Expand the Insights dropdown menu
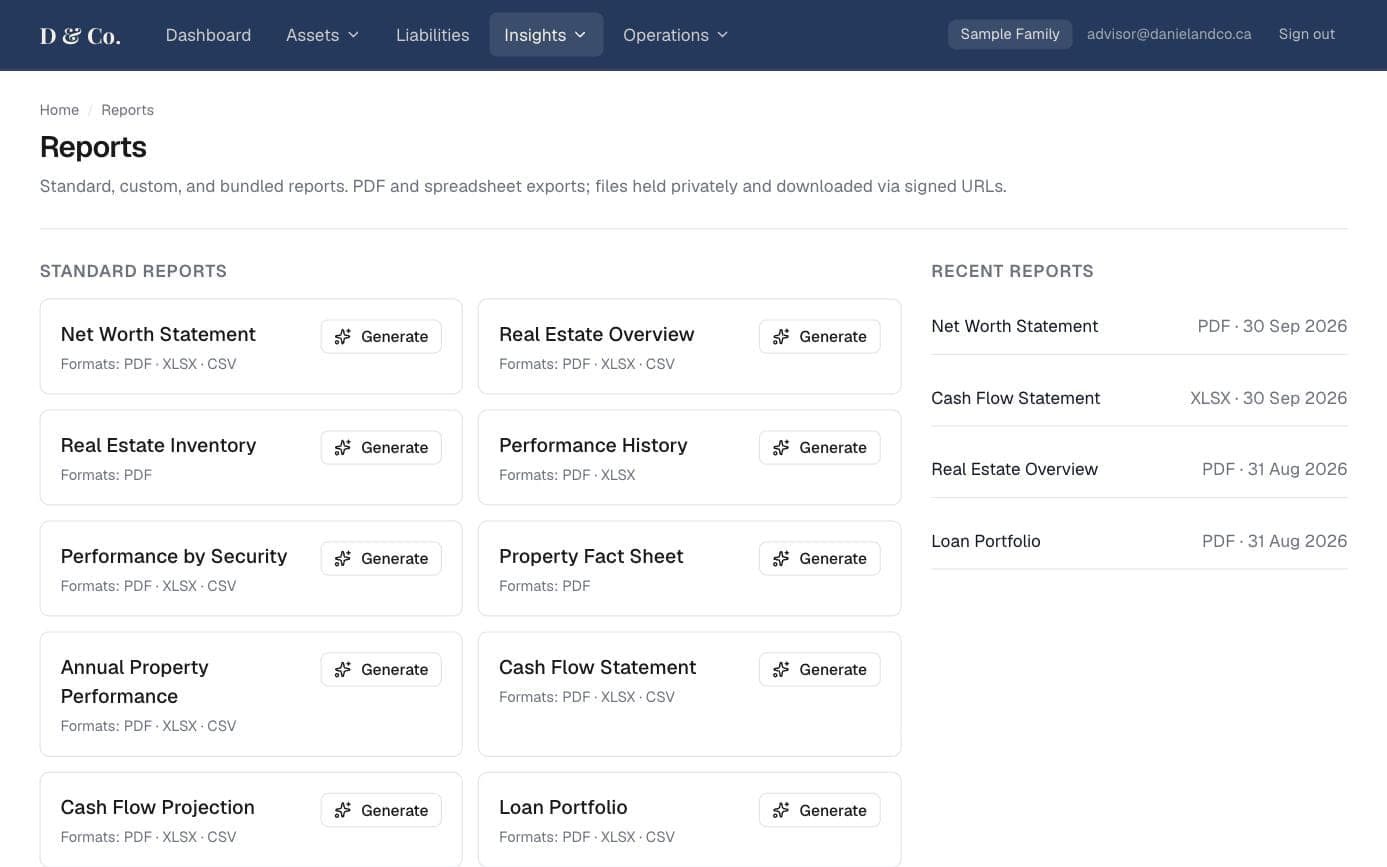The image size is (1387, 867). 546,35
